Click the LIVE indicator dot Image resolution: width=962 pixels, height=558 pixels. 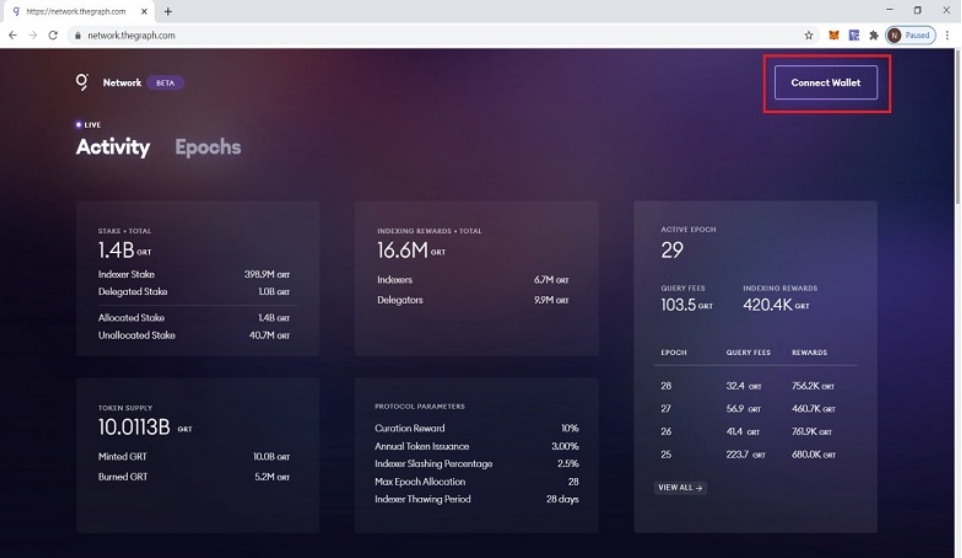(x=79, y=124)
